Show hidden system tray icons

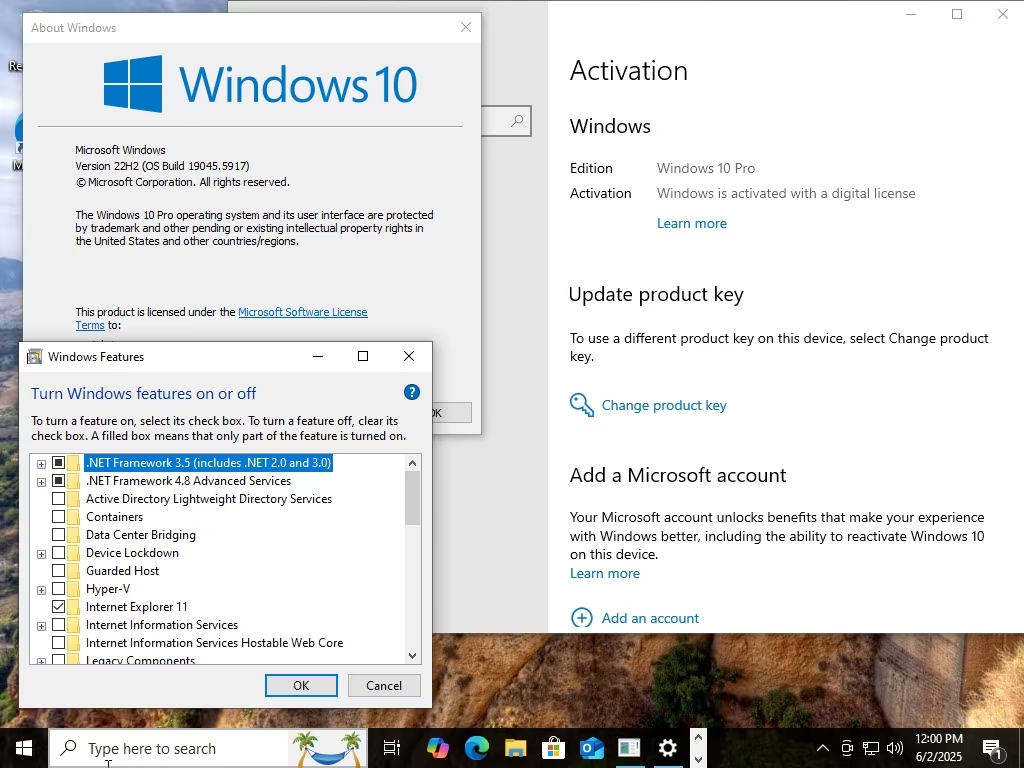point(823,748)
